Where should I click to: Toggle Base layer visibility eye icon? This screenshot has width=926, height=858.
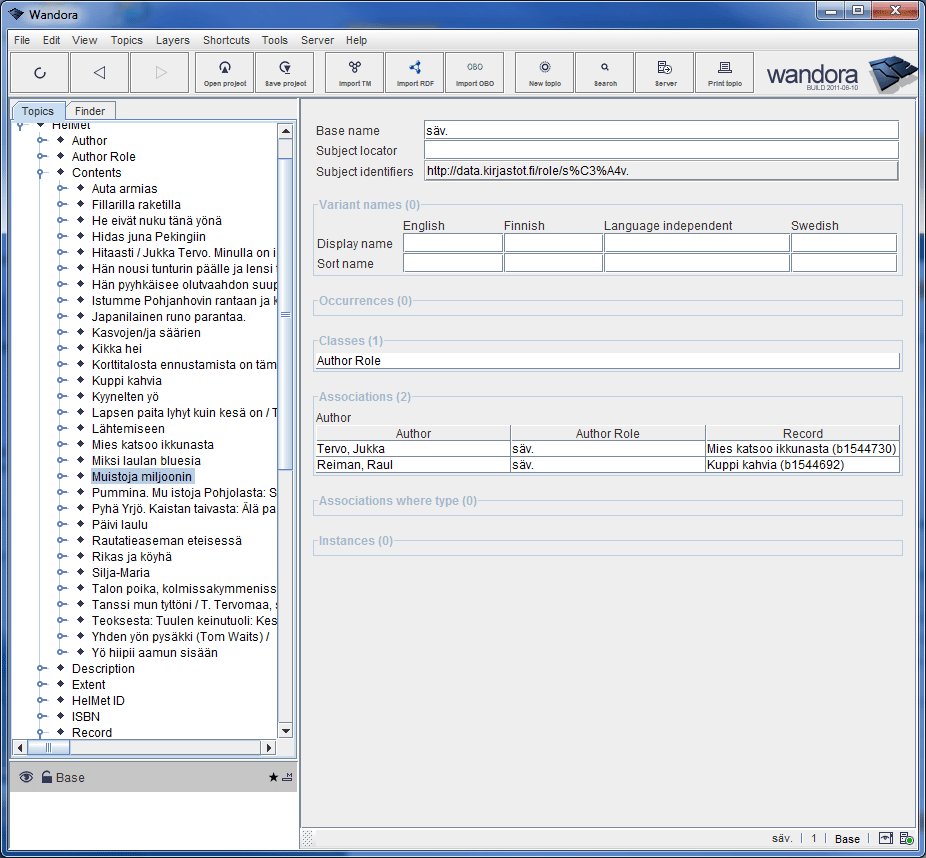pos(26,777)
